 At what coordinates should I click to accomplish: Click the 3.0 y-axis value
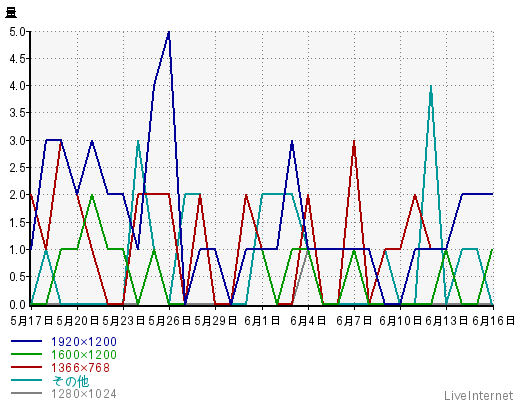tap(17, 141)
